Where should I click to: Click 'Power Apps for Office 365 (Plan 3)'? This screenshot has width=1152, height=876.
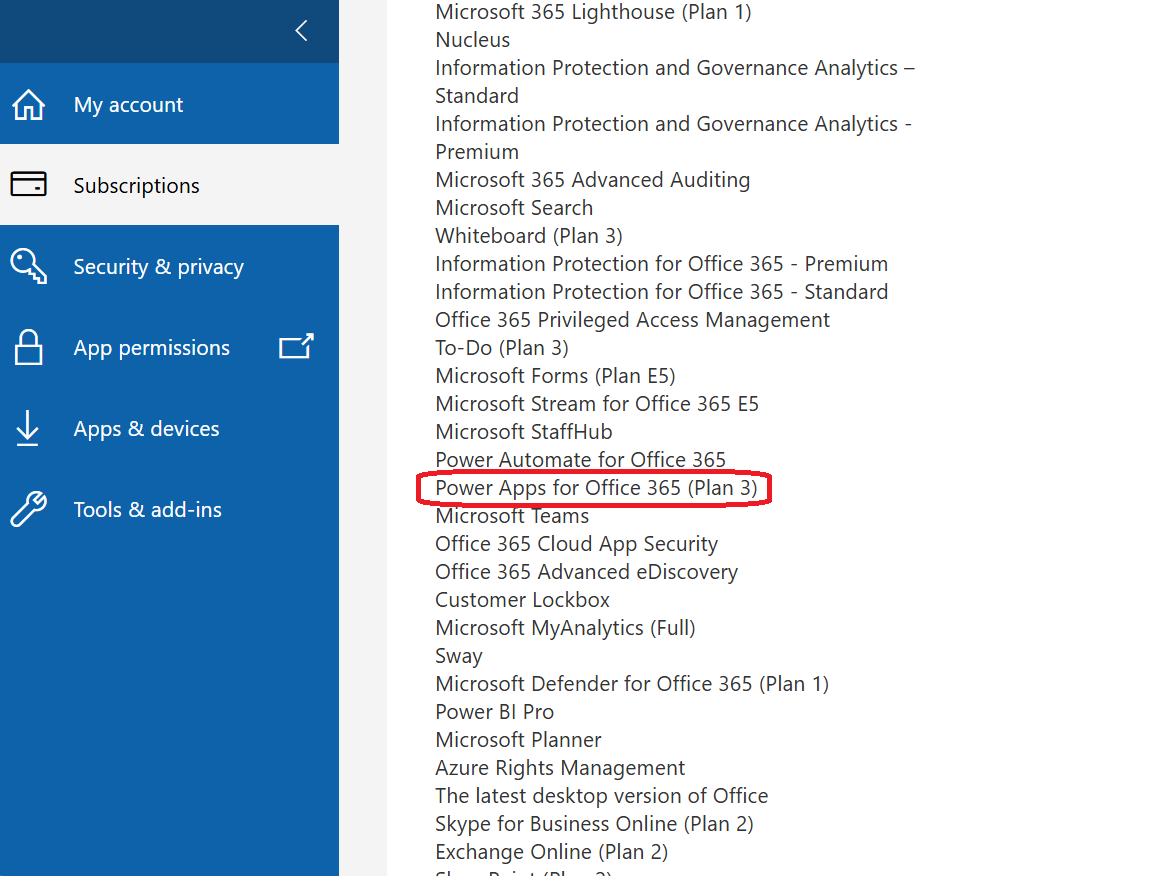click(596, 488)
